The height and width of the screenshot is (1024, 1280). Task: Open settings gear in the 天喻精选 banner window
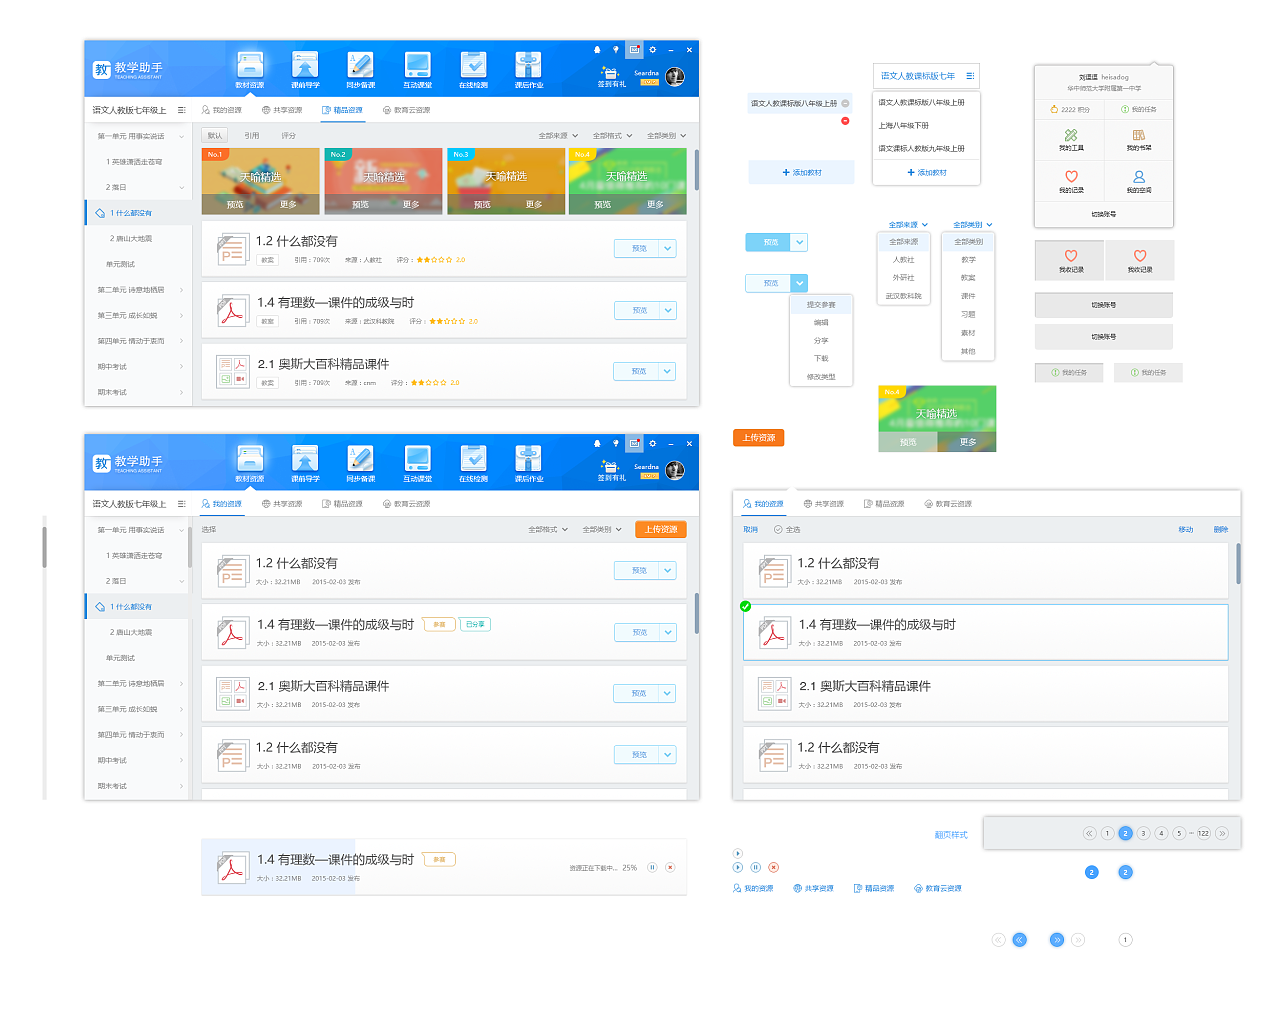pos(652,49)
